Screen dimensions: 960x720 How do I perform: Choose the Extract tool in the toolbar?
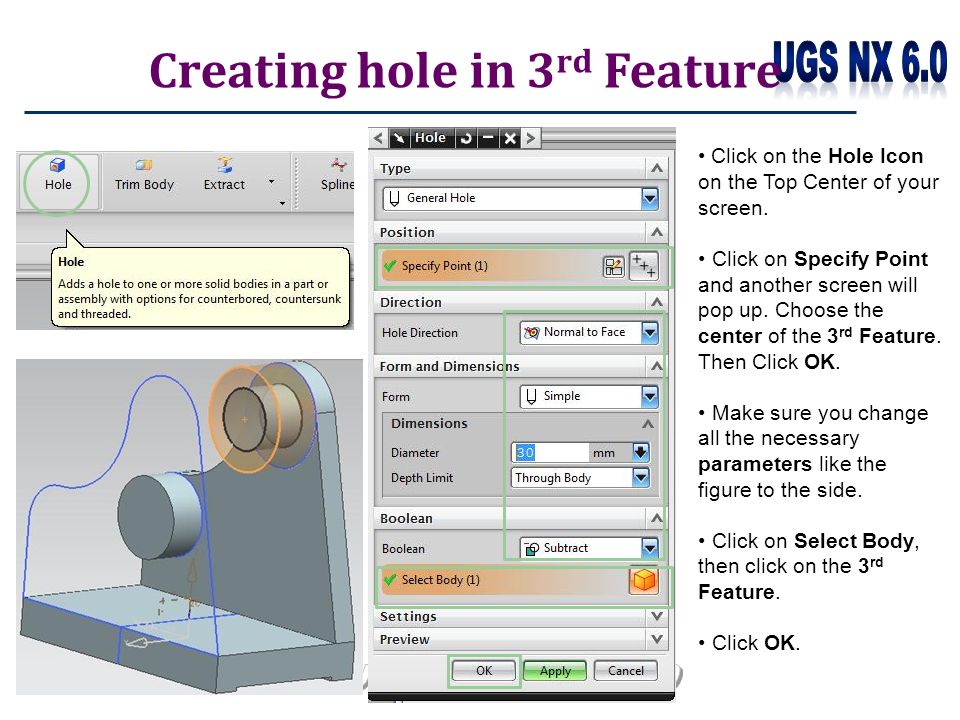[x=224, y=175]
